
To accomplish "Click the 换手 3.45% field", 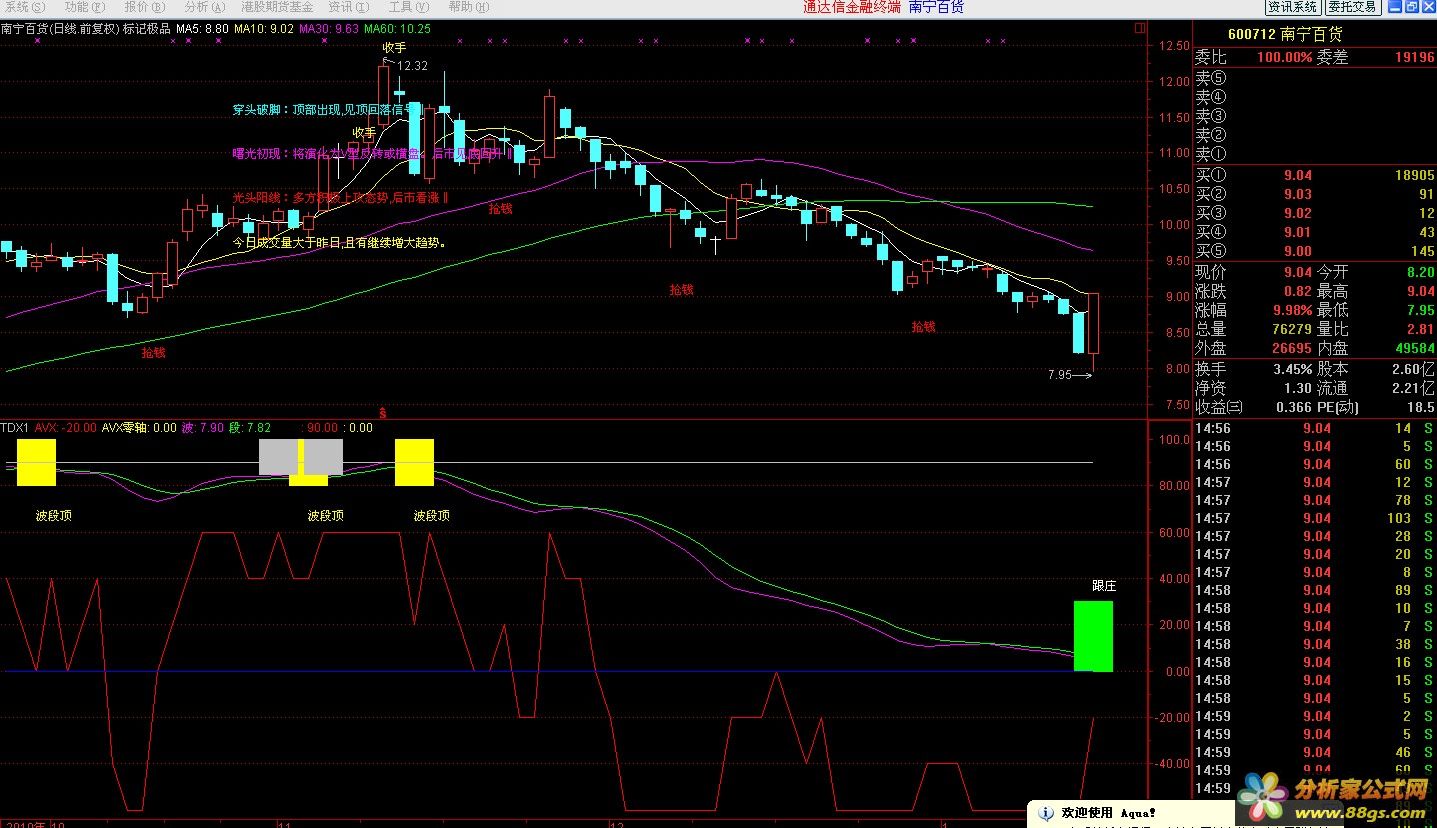I will (1253, 369).
